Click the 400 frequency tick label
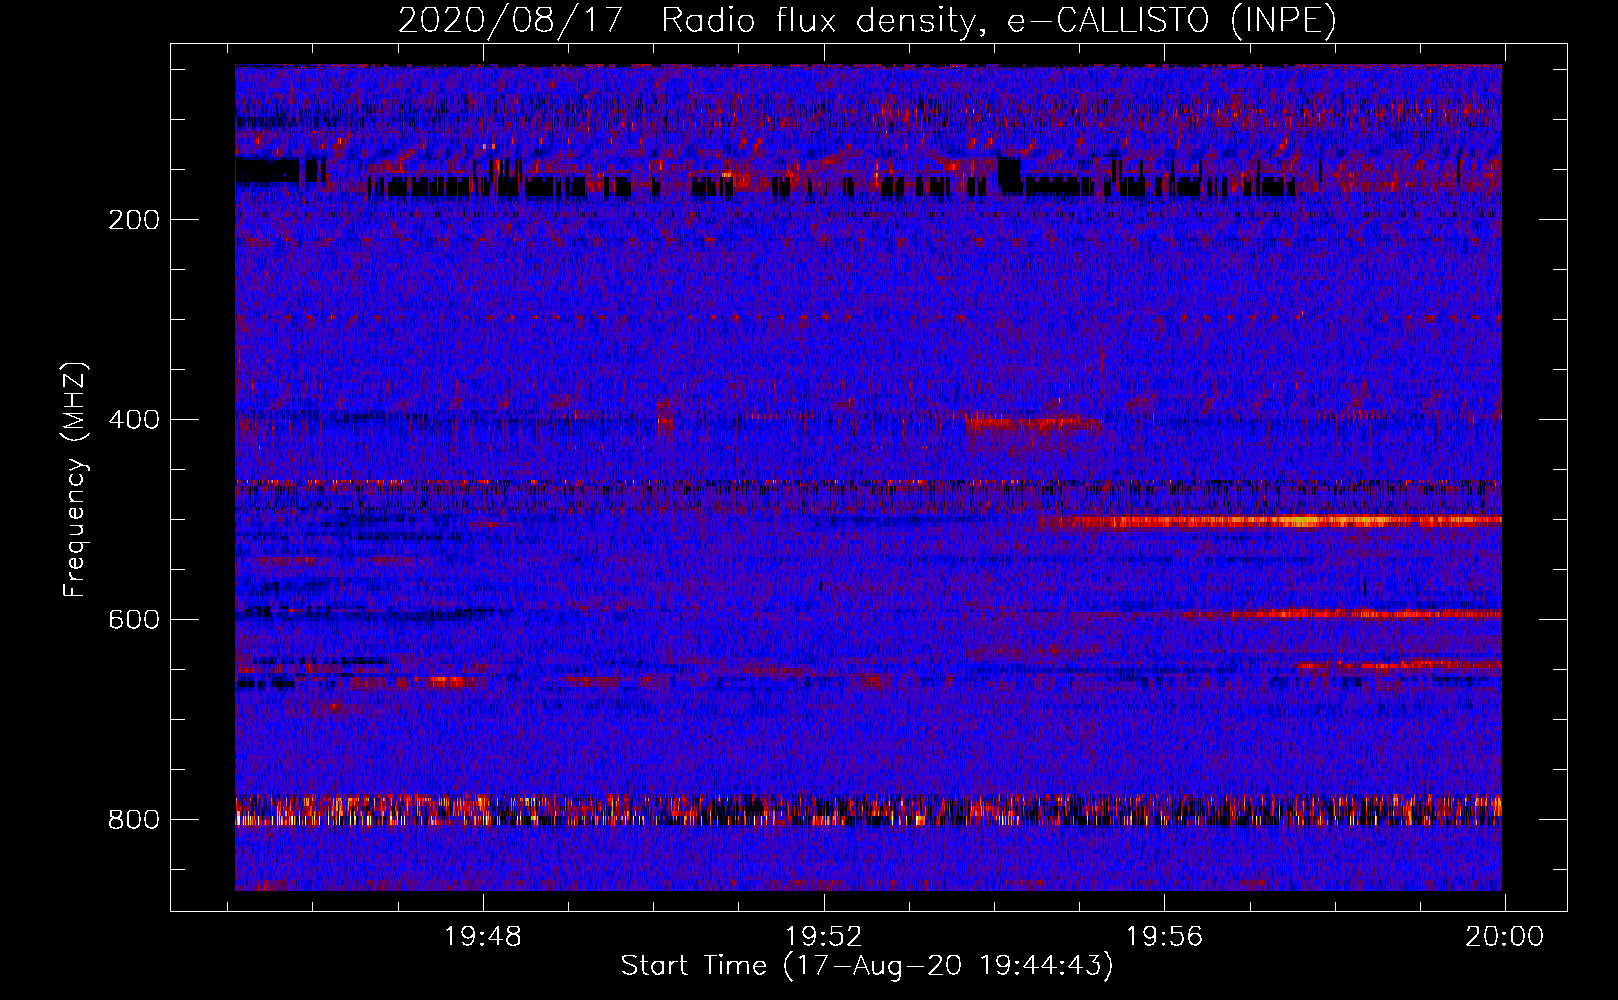This screenshot has height=1000, width=1618. tap(134, 420)
